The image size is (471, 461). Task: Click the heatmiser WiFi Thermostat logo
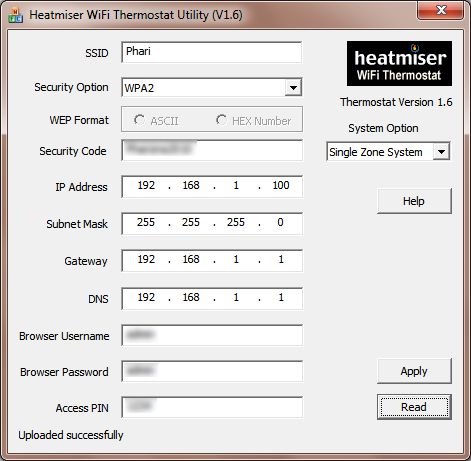coord(399,63)
